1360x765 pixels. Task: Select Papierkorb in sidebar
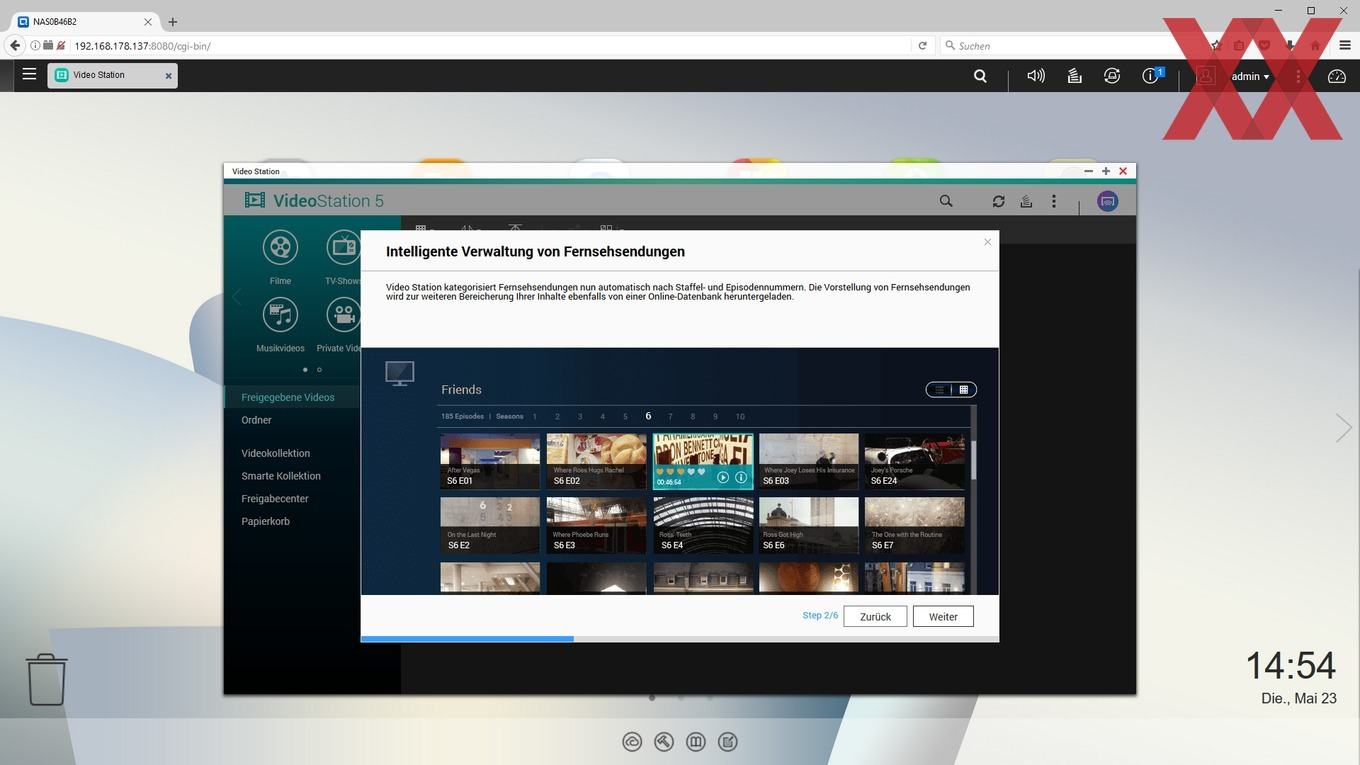(265, 521)
